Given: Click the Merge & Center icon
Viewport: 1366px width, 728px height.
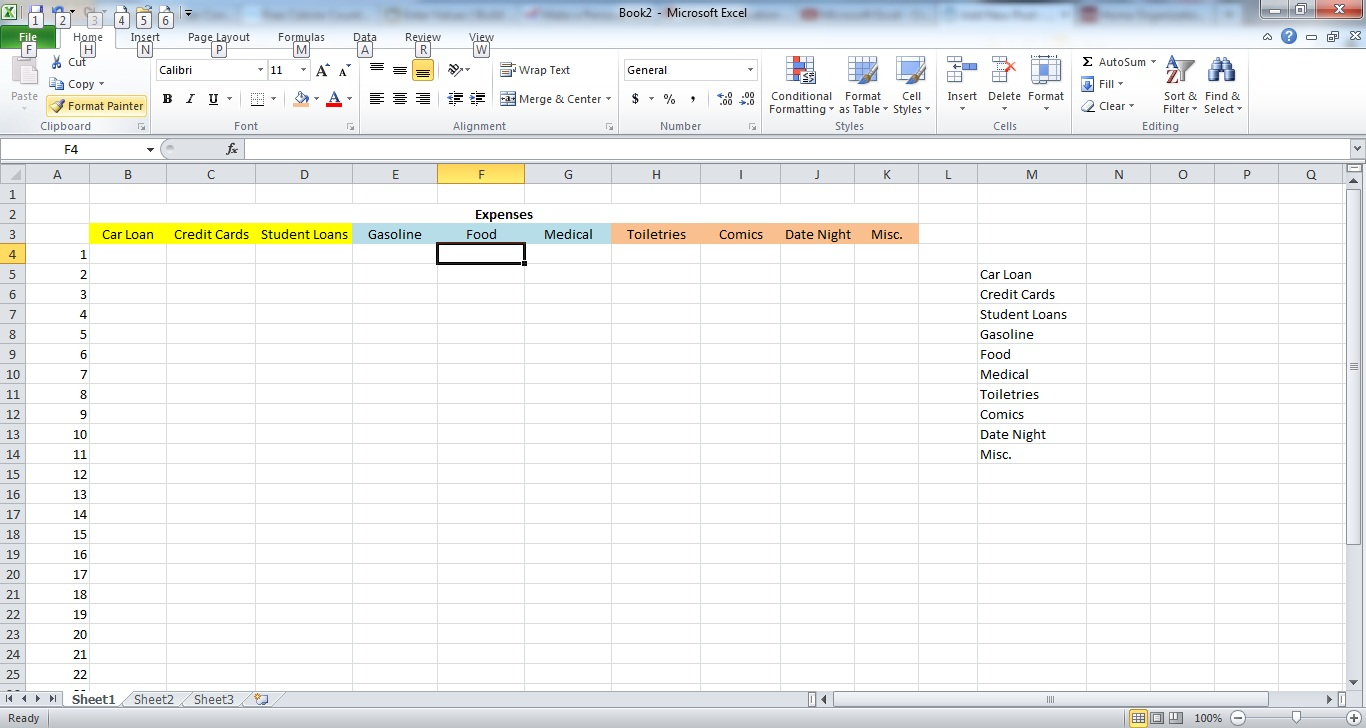Looking at the screenshot, I should tap(508, 99).
